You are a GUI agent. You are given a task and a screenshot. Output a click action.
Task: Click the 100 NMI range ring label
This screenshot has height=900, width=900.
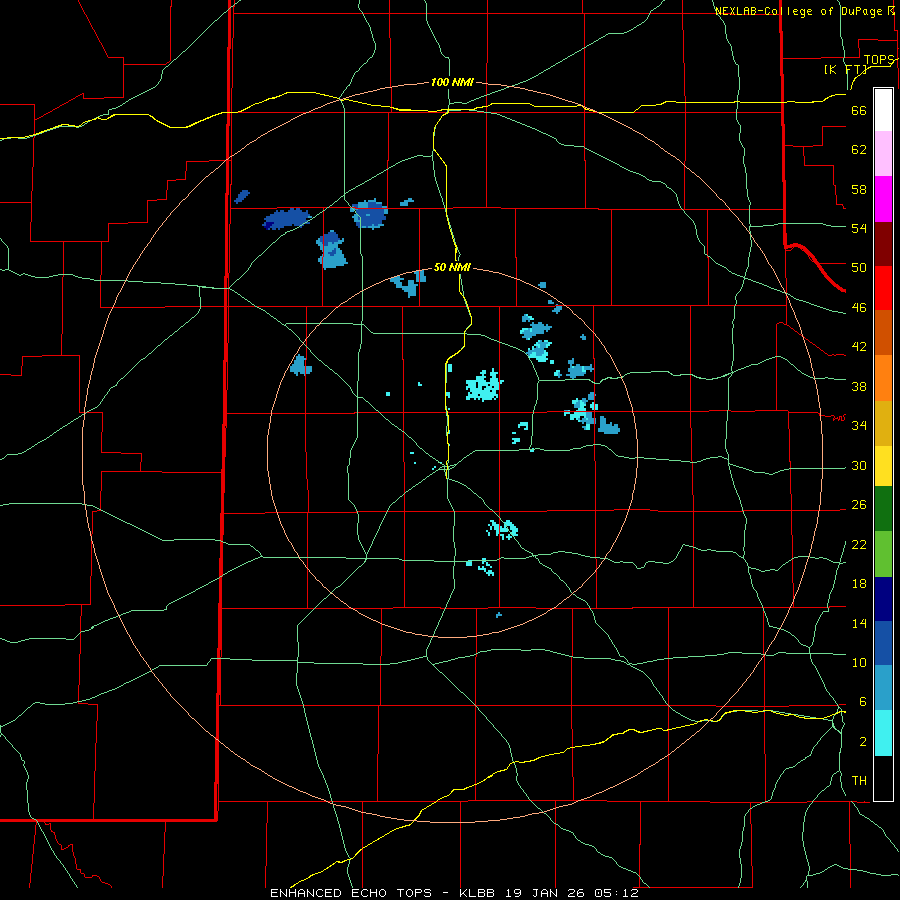click(452, 83)
